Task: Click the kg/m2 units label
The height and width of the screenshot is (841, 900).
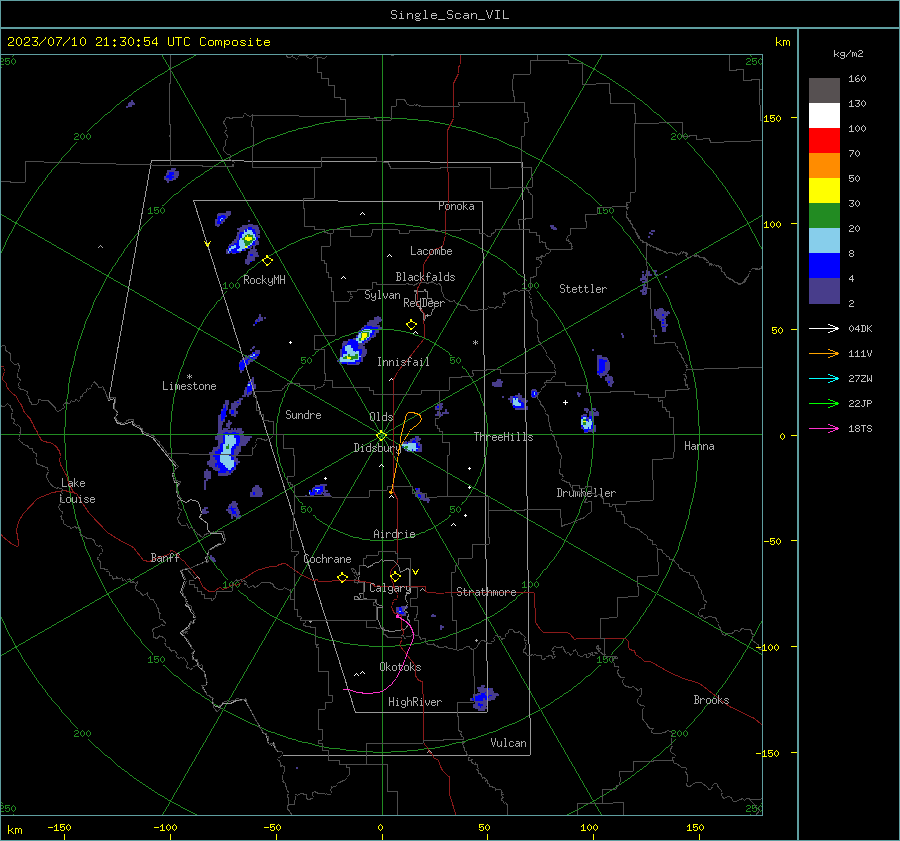Action: click(848, 54)
